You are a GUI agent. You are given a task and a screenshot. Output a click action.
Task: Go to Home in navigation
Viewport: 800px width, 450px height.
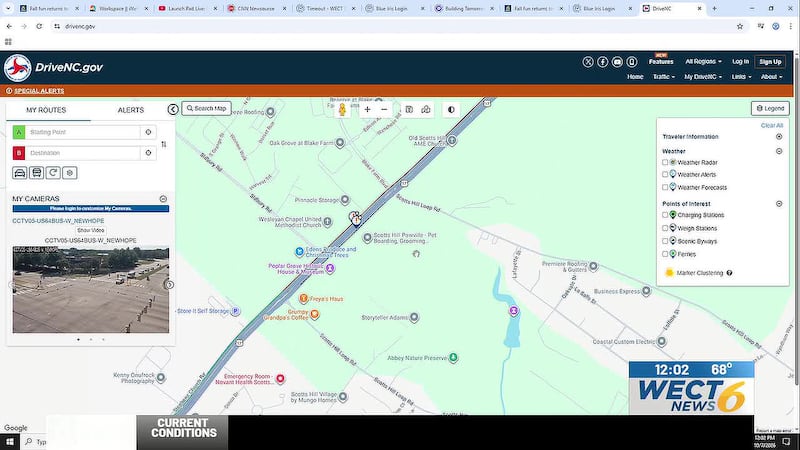click(x=635, y=77)
